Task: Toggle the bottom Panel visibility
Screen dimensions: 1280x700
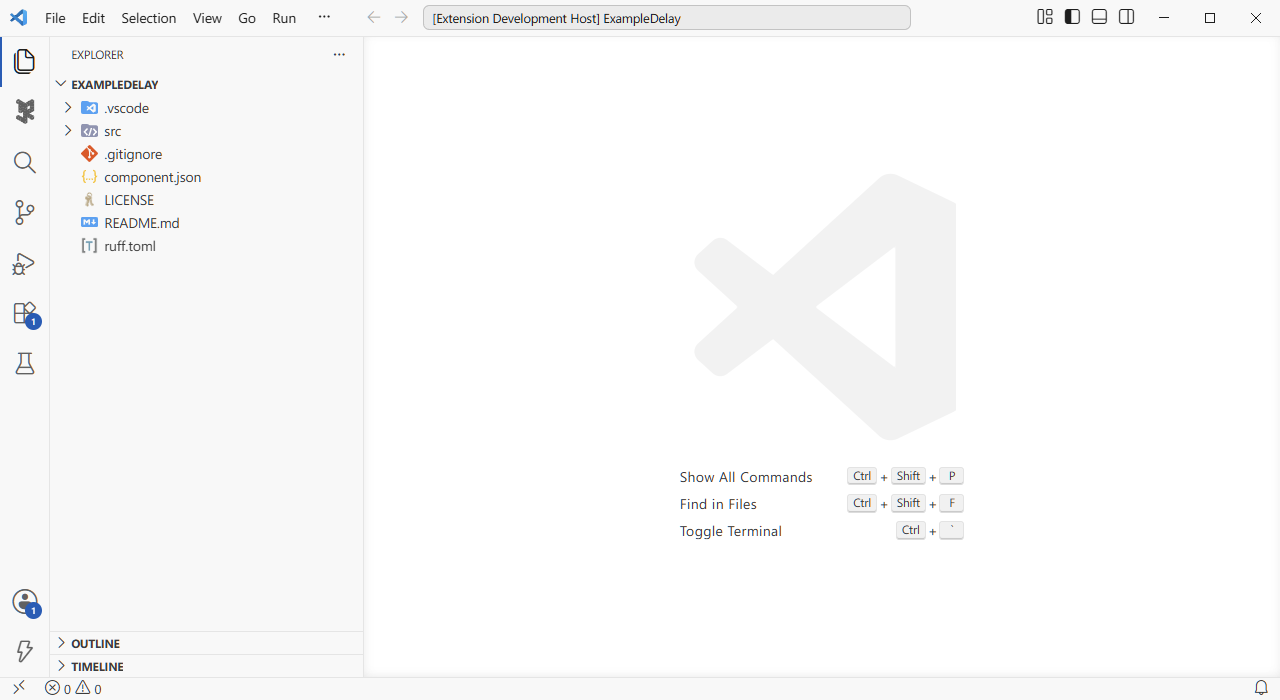Action: point(1099,17)
